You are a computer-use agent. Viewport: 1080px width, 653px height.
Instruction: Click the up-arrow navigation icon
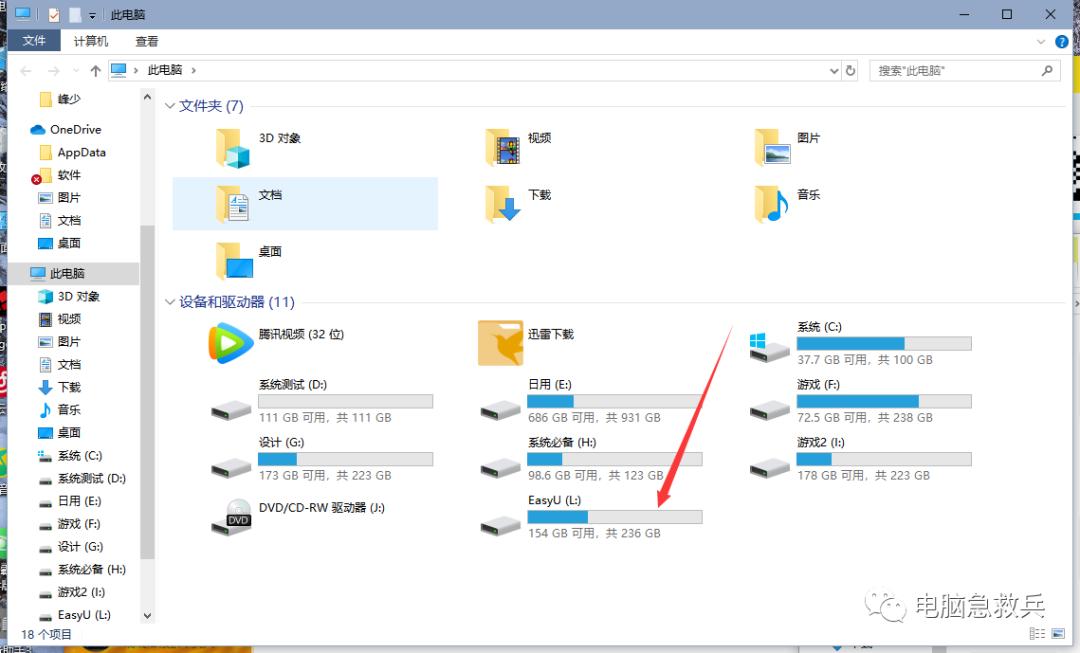tap(95, 70)
